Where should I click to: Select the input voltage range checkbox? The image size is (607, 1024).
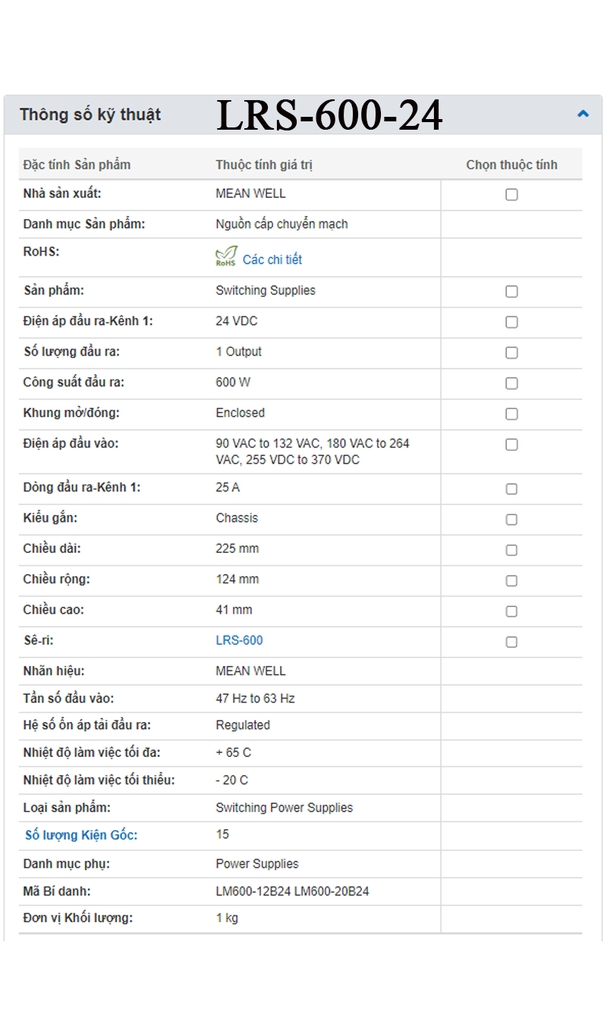[511, 444]
